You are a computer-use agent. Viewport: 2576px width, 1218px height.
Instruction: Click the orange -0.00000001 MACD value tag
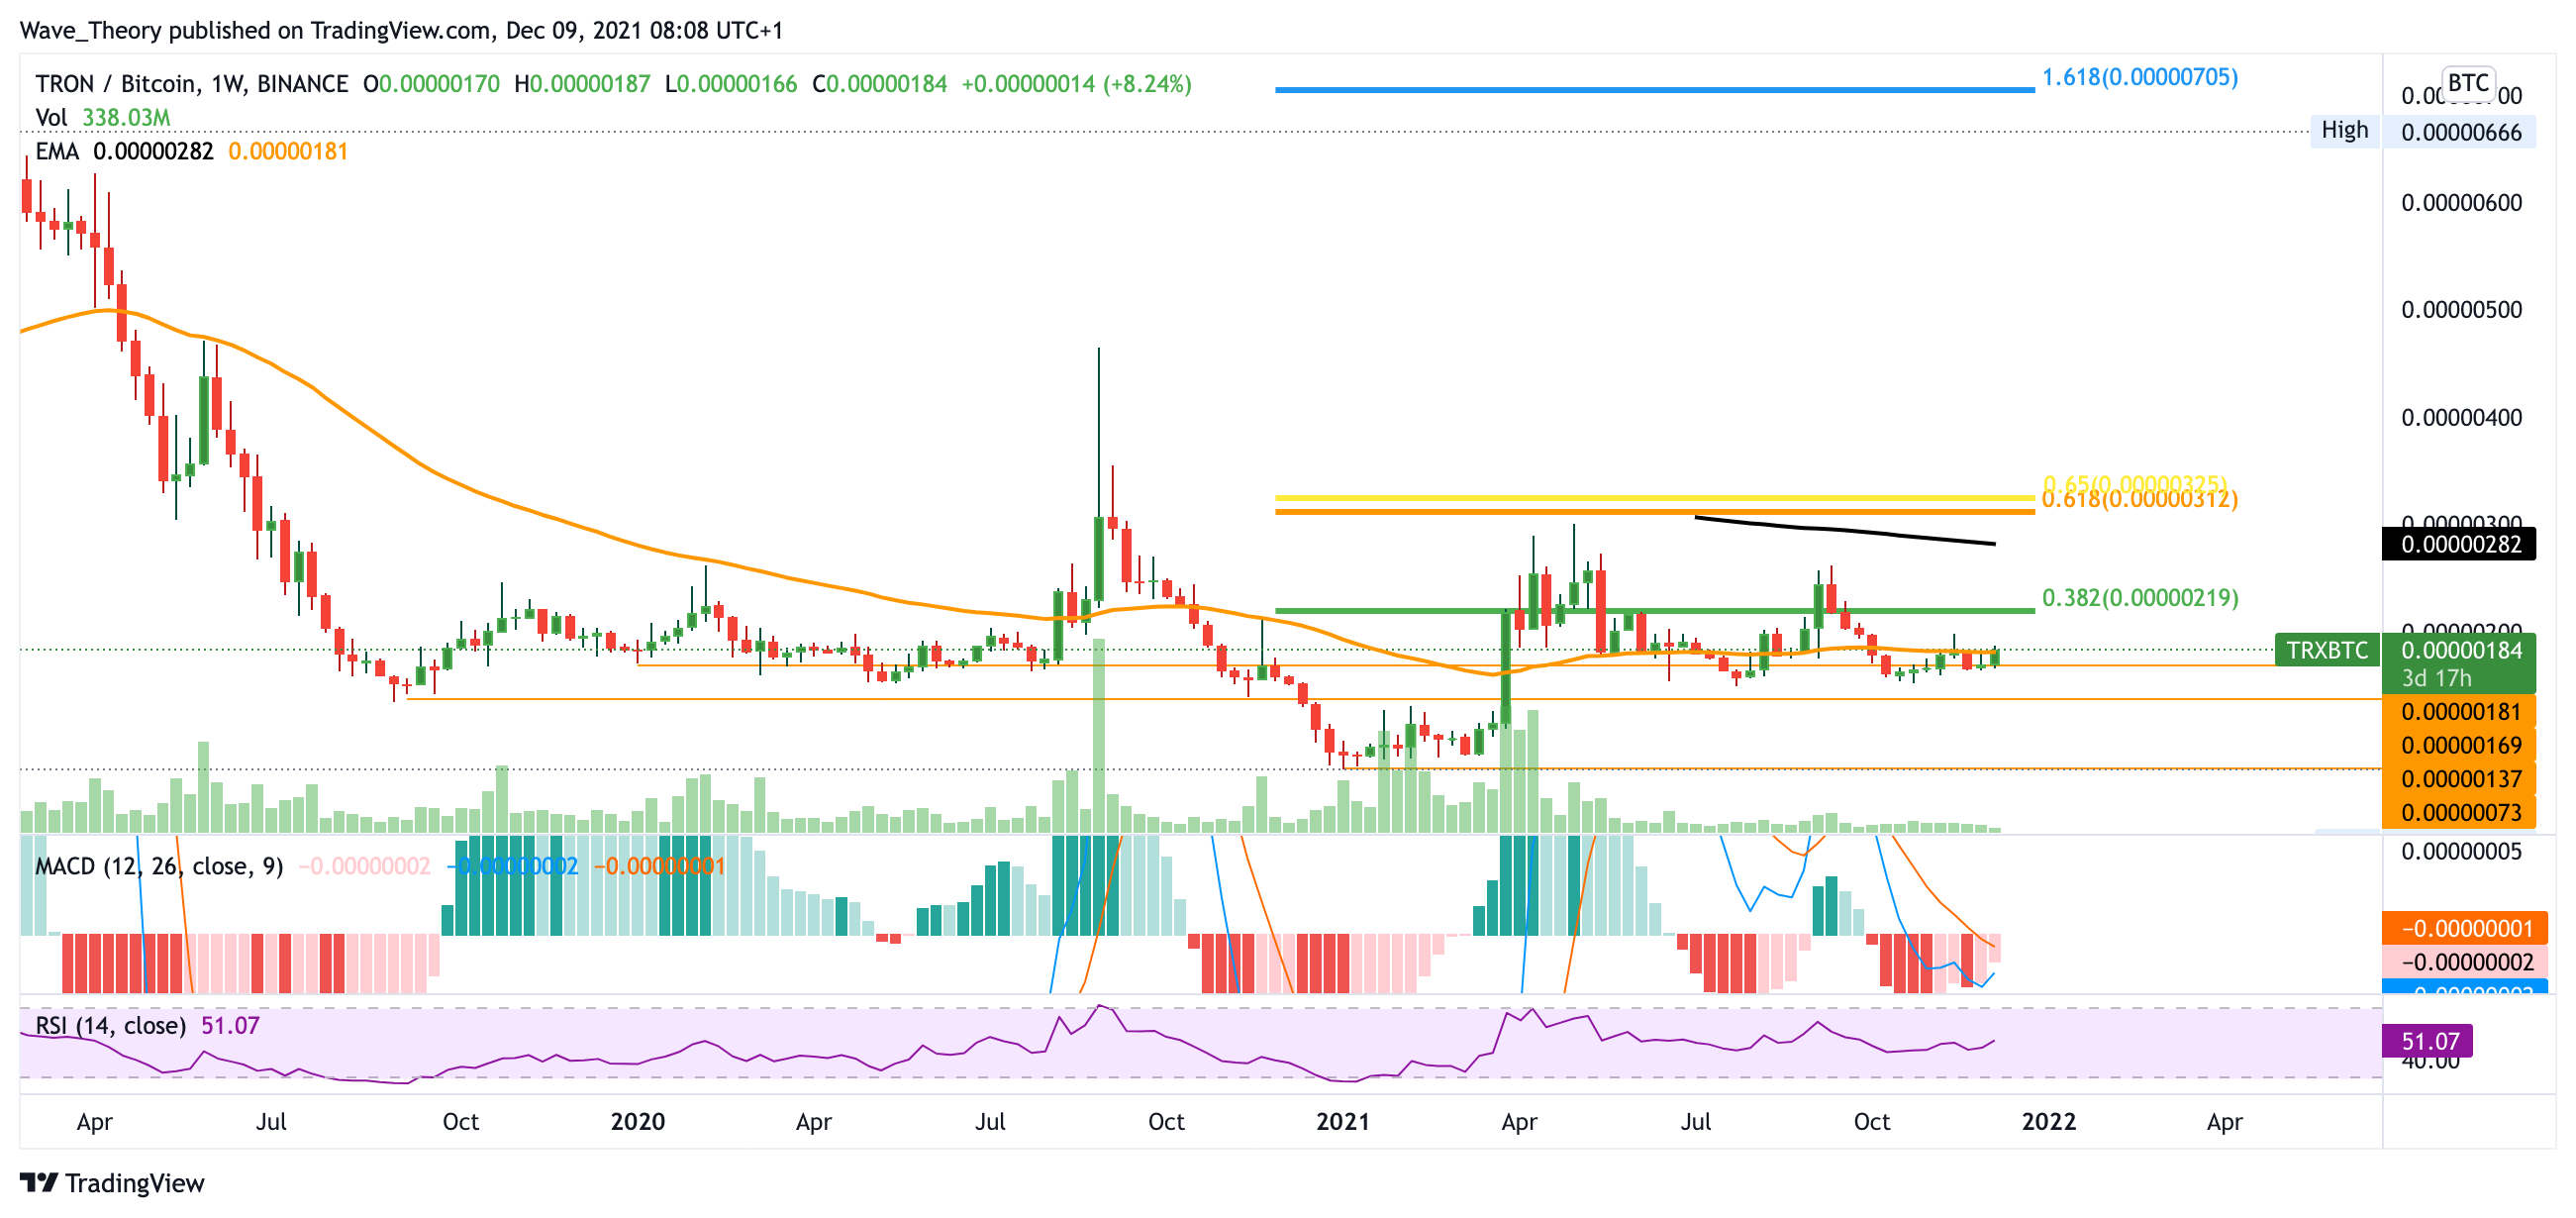tap(2465, 929)
